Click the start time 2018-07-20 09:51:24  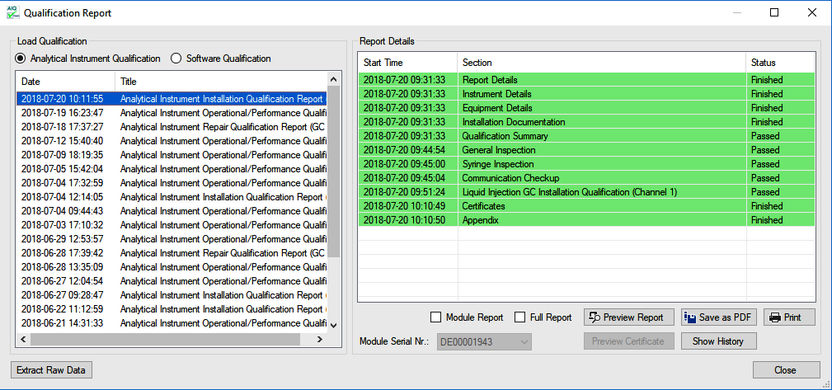pos(404,192)
